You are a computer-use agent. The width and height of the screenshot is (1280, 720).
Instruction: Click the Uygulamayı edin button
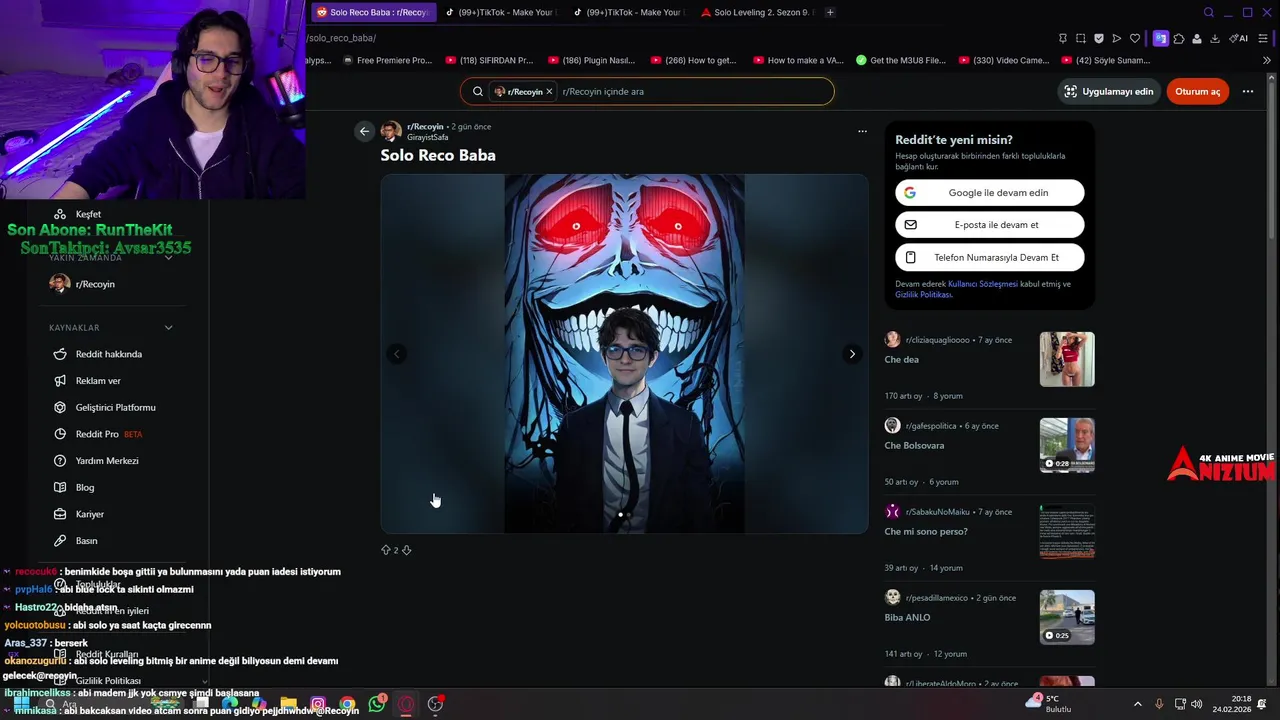click(x=1108, y=91)
